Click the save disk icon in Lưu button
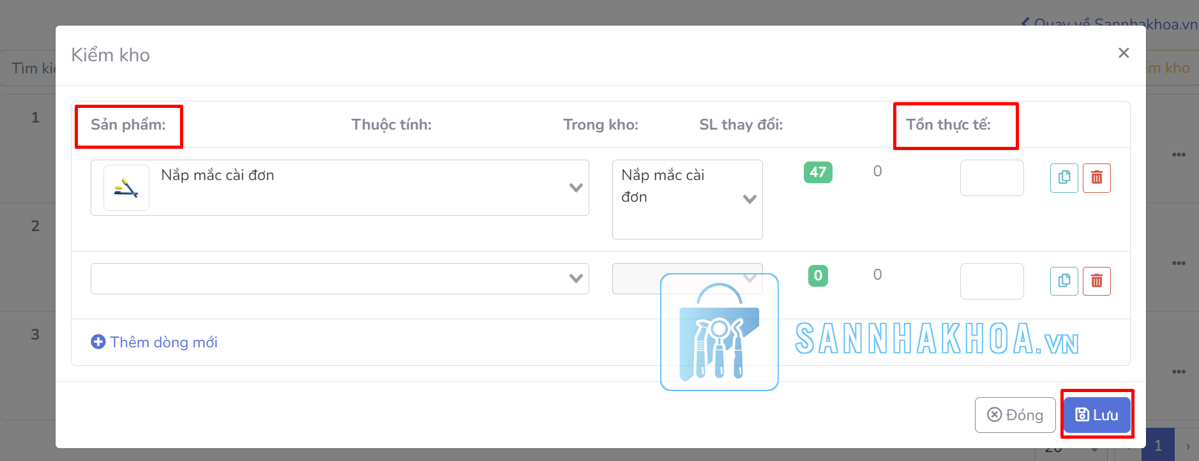Image resolution: width=1199 pixels, height=461 pixels. 1082,415
